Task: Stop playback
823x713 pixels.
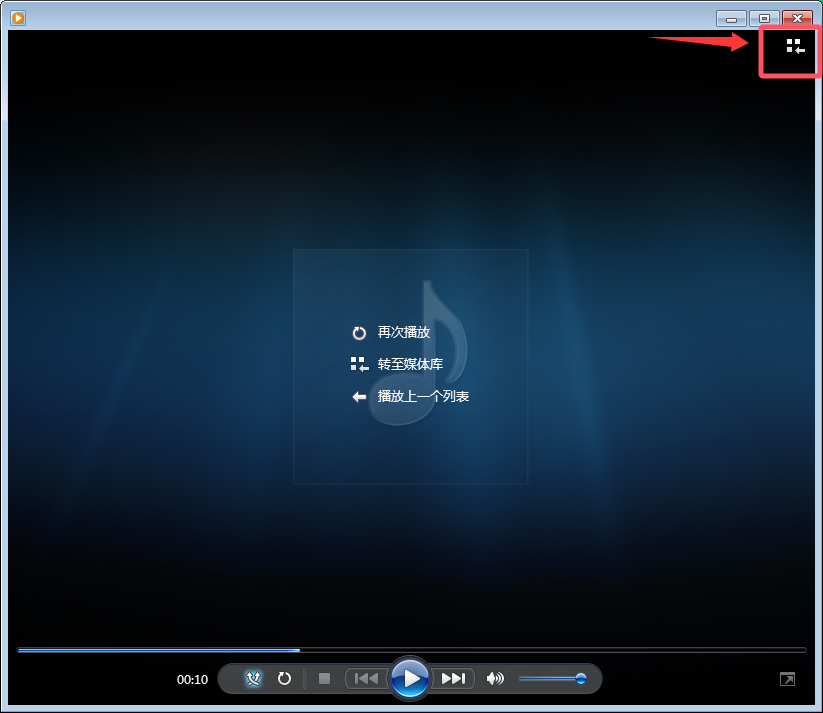Action: click(324, 679)
